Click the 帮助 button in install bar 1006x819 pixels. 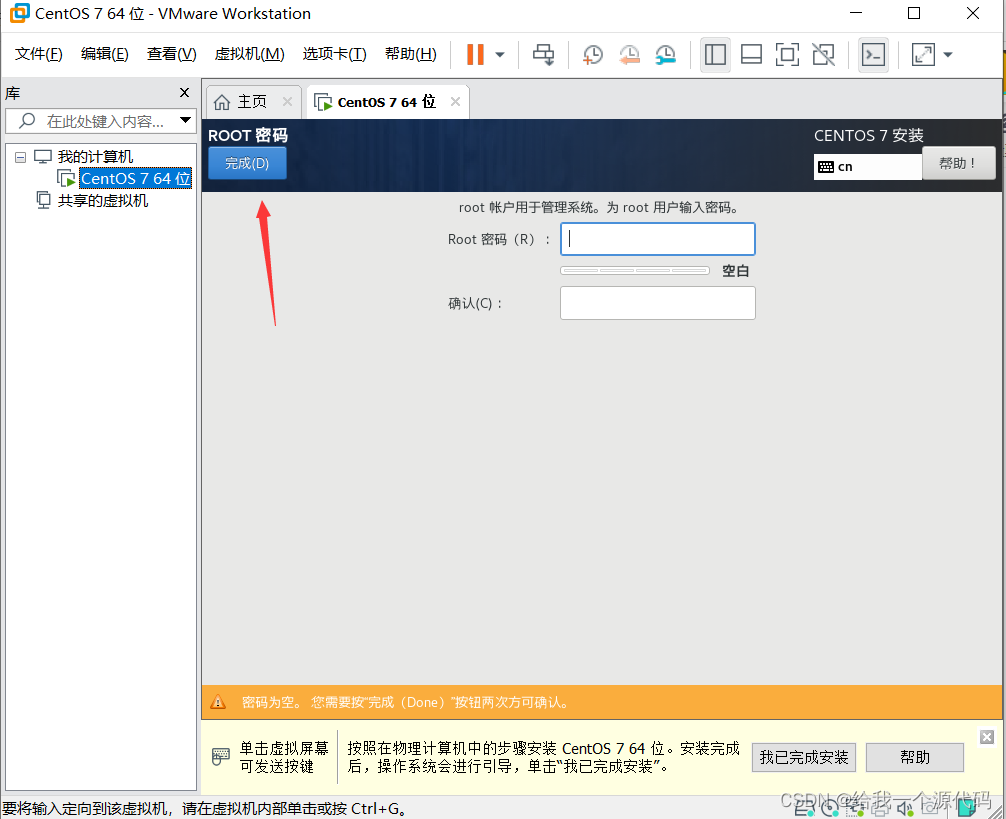[914, 757]
